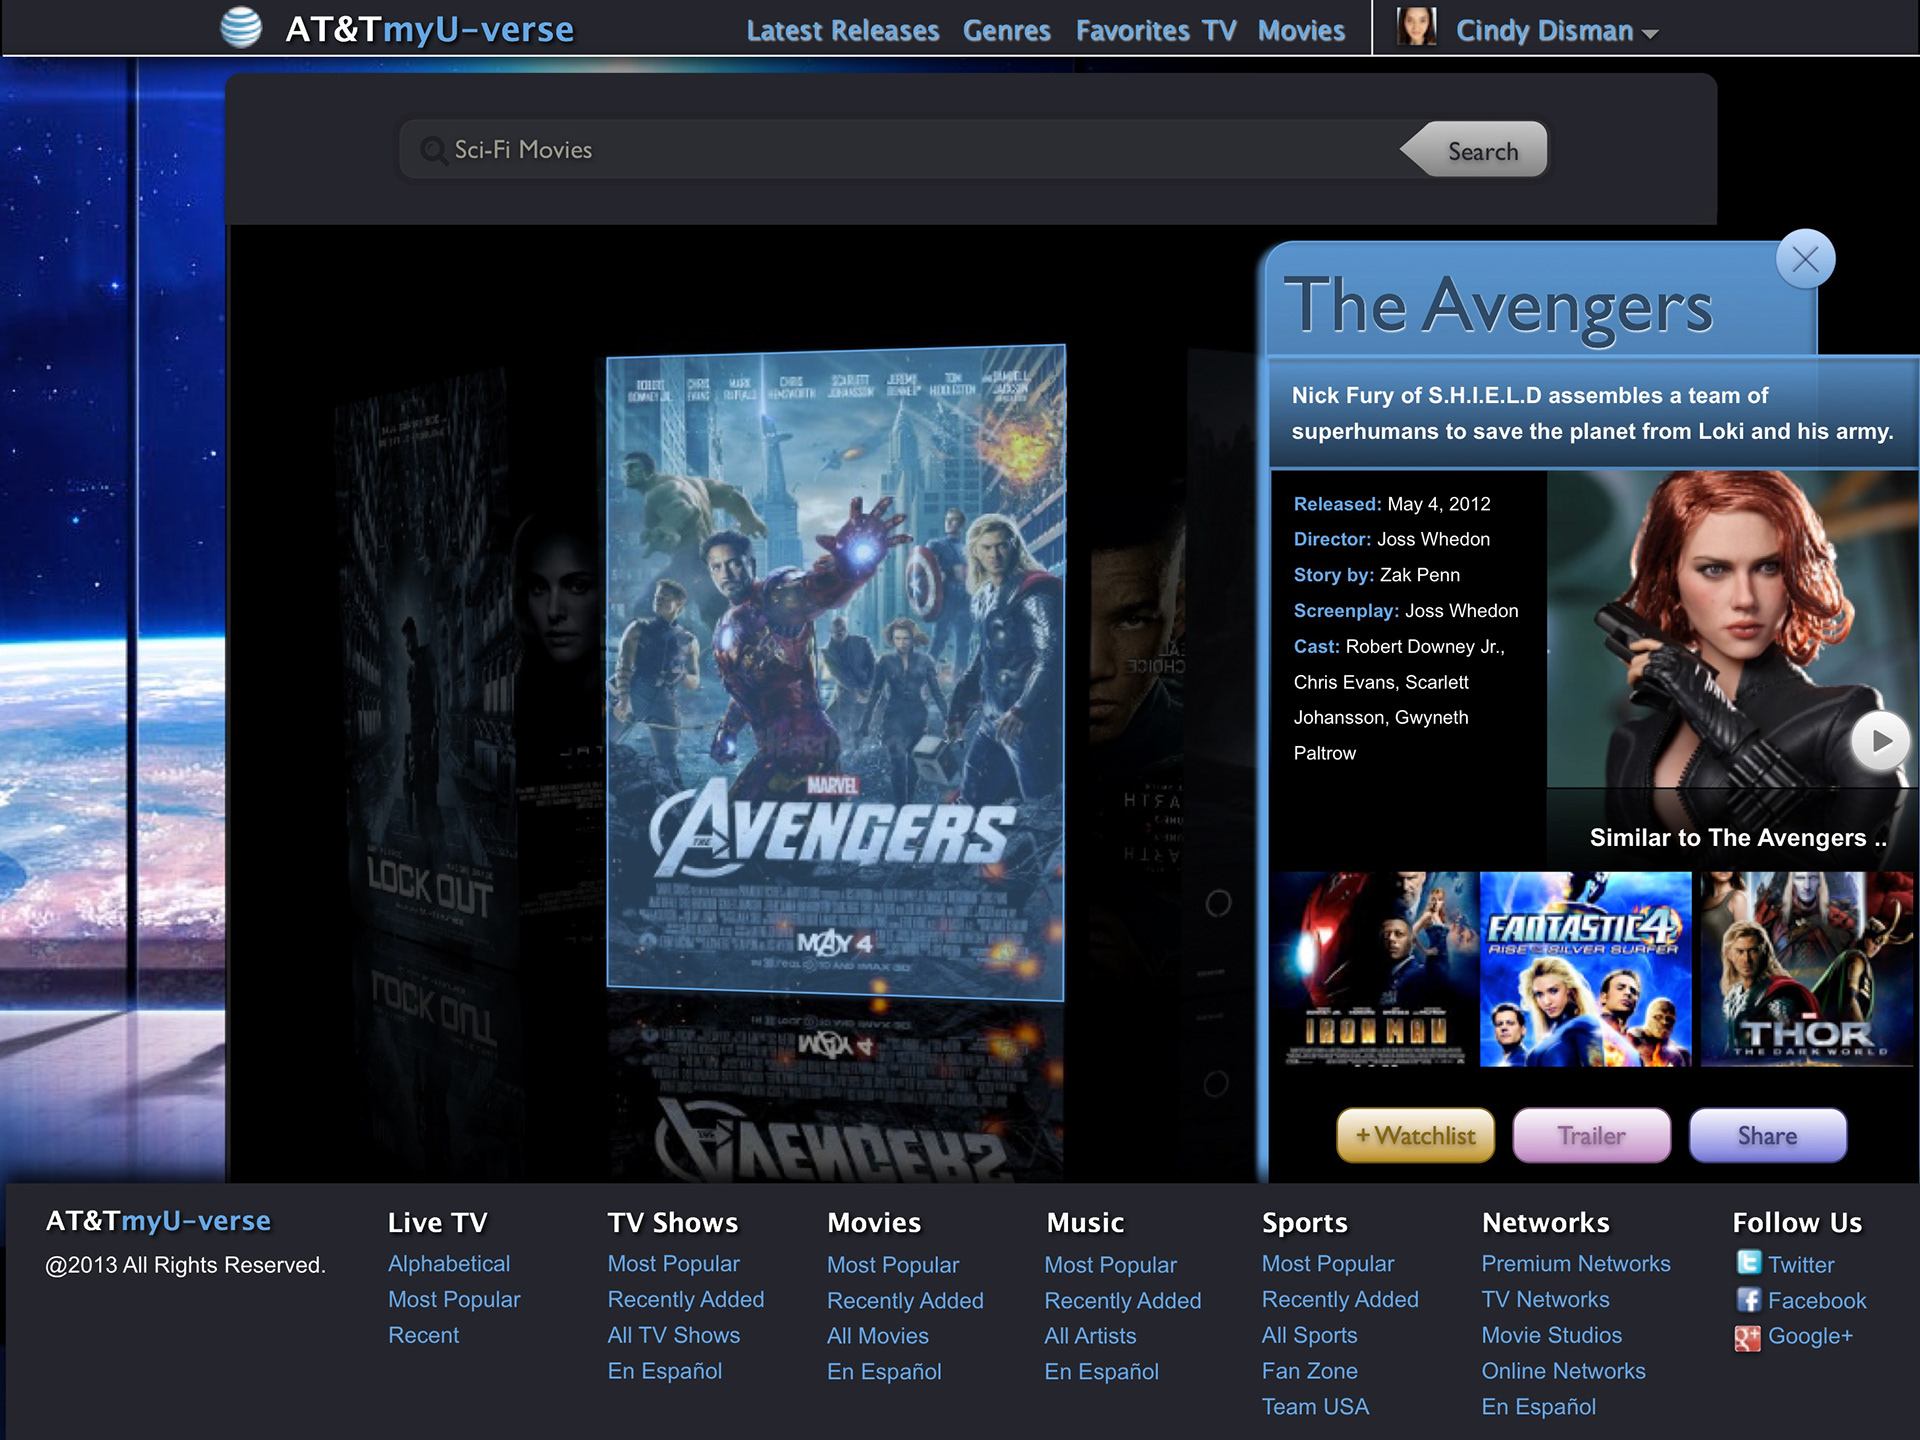
Task: Open Networks En Español link
Action: (1538, 1406)
